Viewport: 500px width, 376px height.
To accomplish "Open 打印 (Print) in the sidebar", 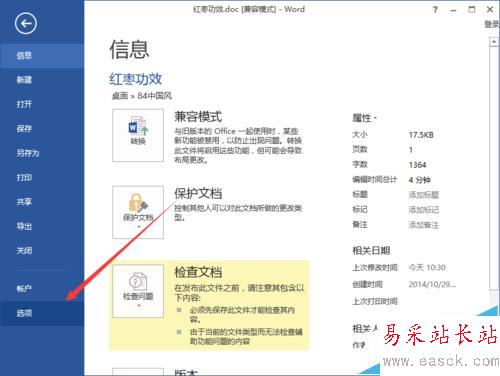I will click(x=42, y=177).
